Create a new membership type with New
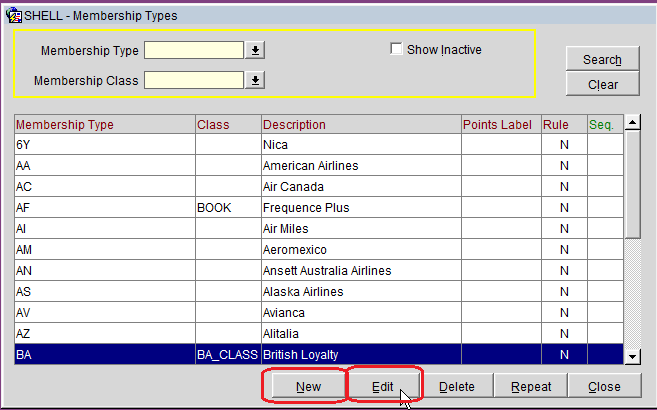The height and width of the screenshot is (410, 657). click(308, 386)
